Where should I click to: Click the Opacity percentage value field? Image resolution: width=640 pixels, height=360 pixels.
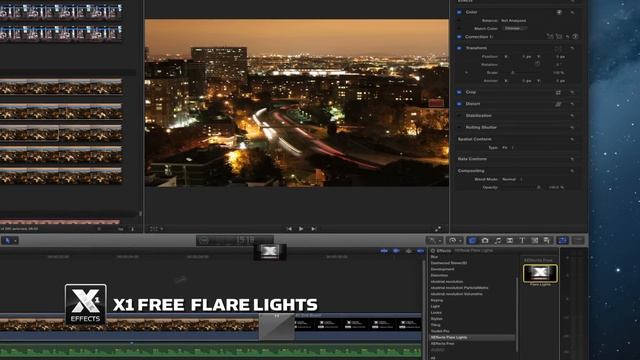[557, 188]
